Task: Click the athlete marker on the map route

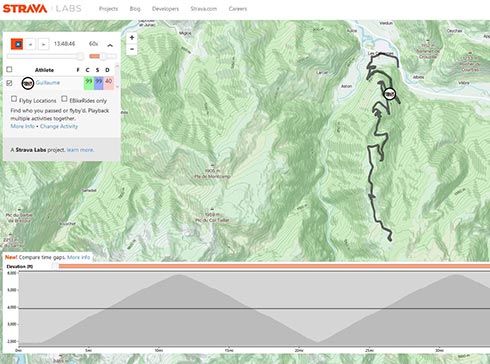Action: [x=390, y=94]
